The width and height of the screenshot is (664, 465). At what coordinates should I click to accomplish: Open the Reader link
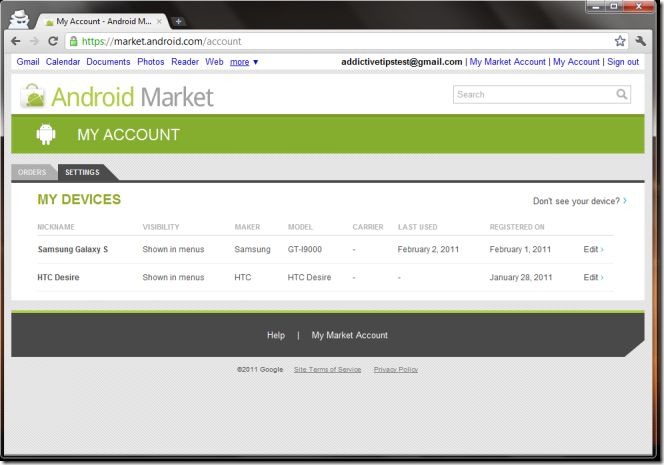click(185, 62)
